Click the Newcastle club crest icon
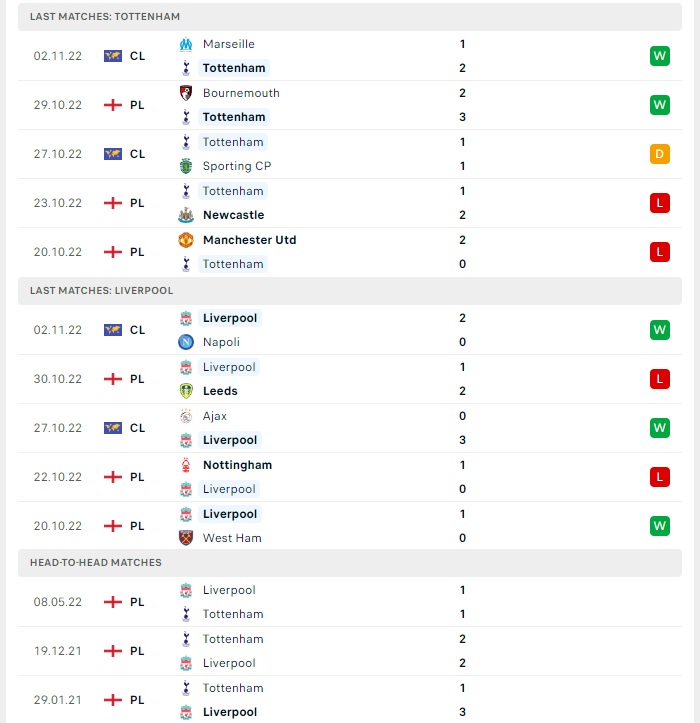Viewport: 700px width, 723px height. (x=186, y=215)
